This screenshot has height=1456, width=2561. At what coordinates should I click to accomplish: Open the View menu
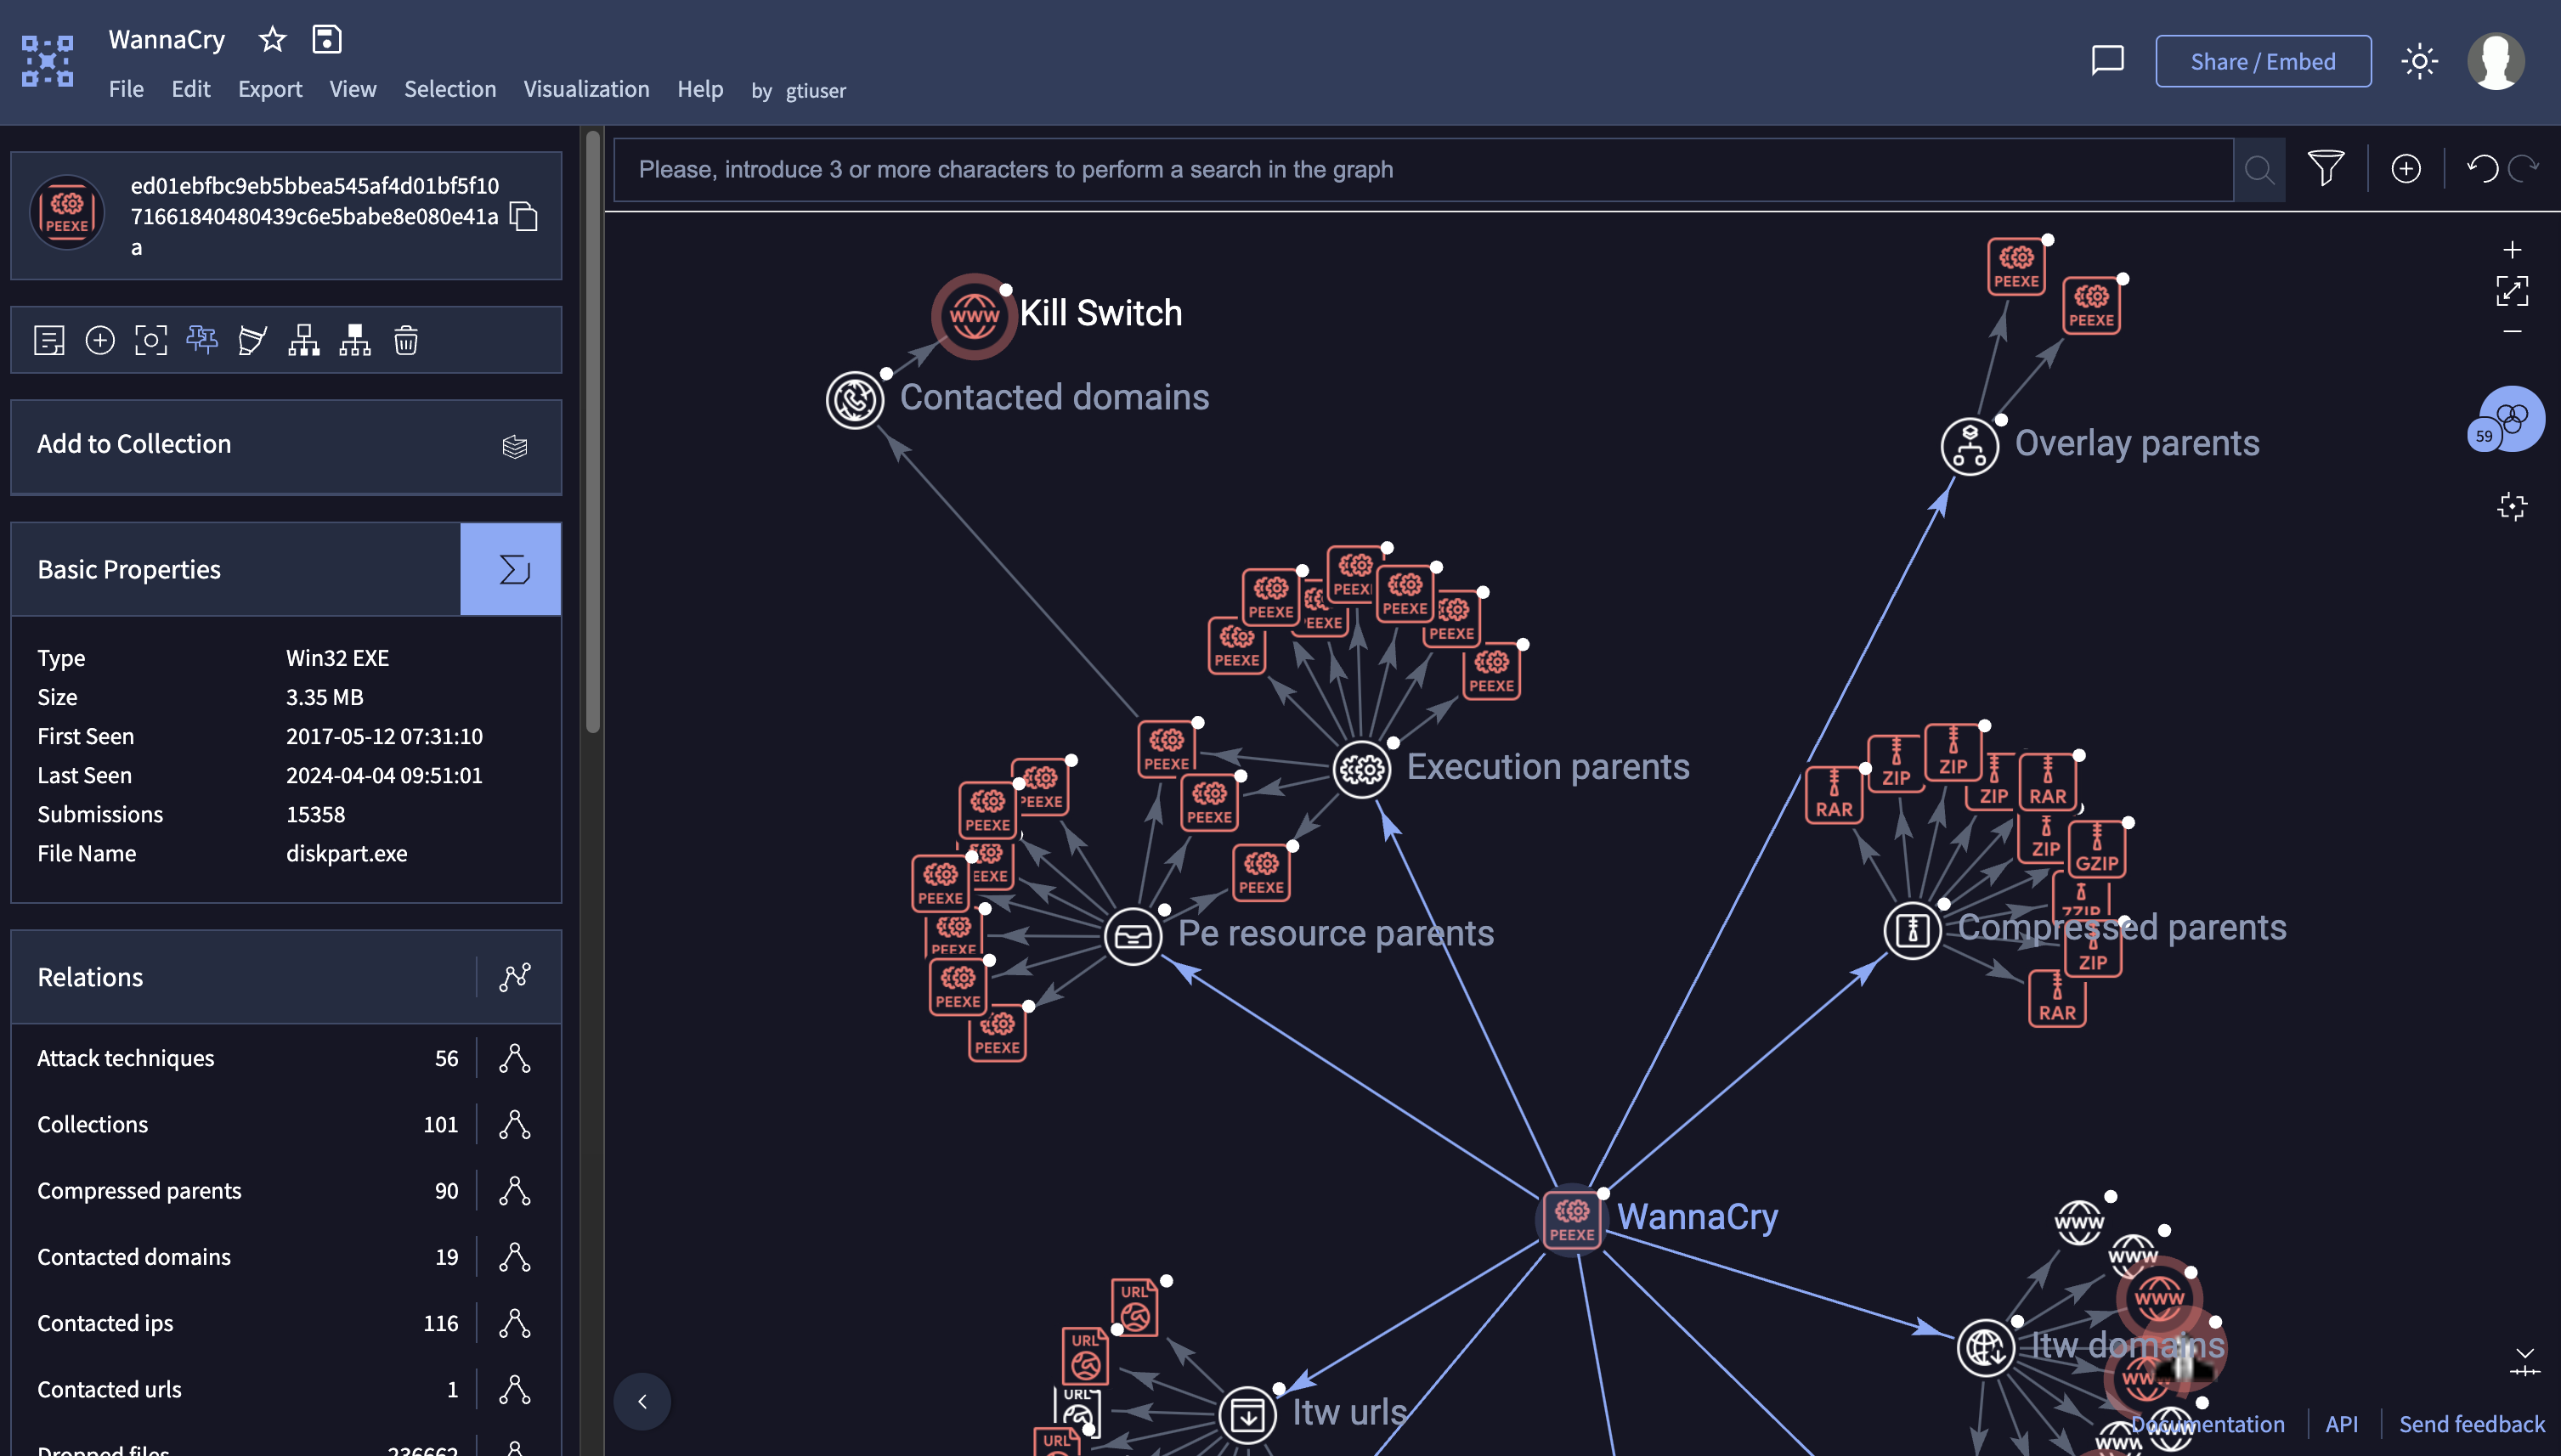pos(353,89)
